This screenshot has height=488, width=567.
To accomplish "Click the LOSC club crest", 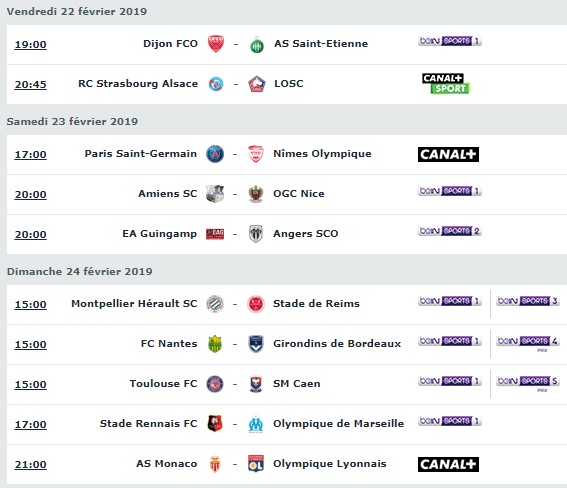I will pyautogui.click(x=257, y=84).
